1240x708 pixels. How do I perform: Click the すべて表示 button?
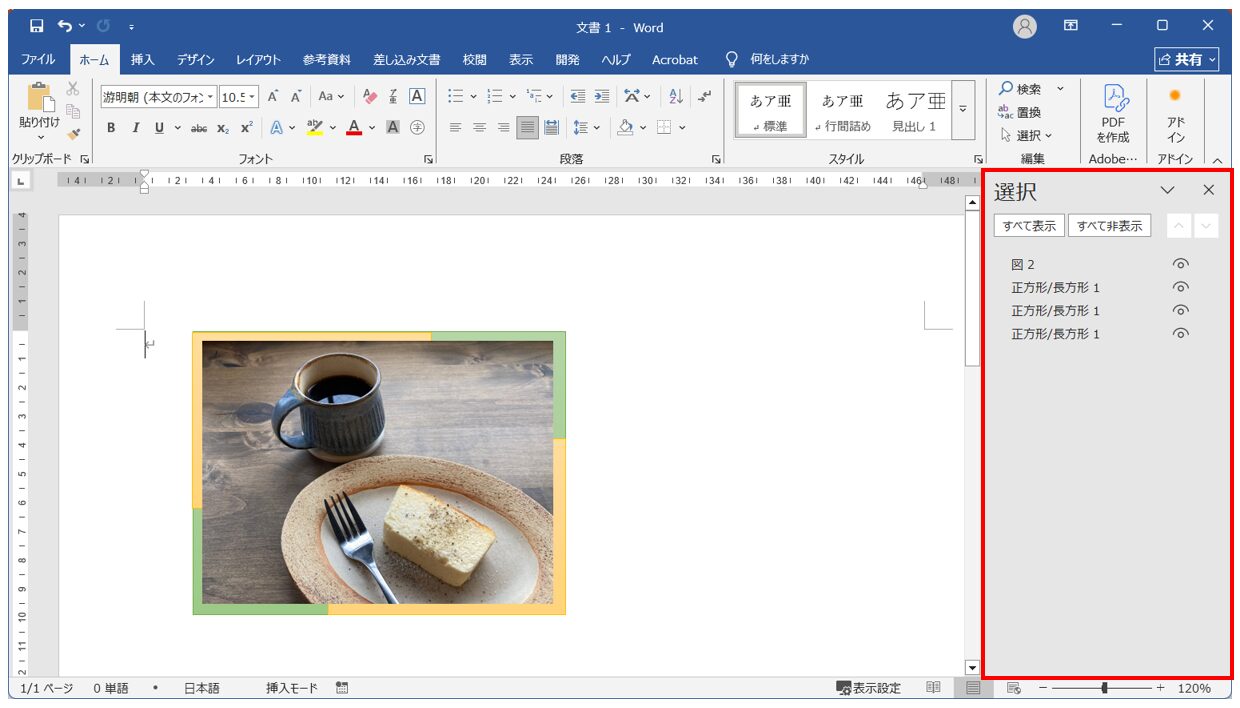(x=1029, y=226)
